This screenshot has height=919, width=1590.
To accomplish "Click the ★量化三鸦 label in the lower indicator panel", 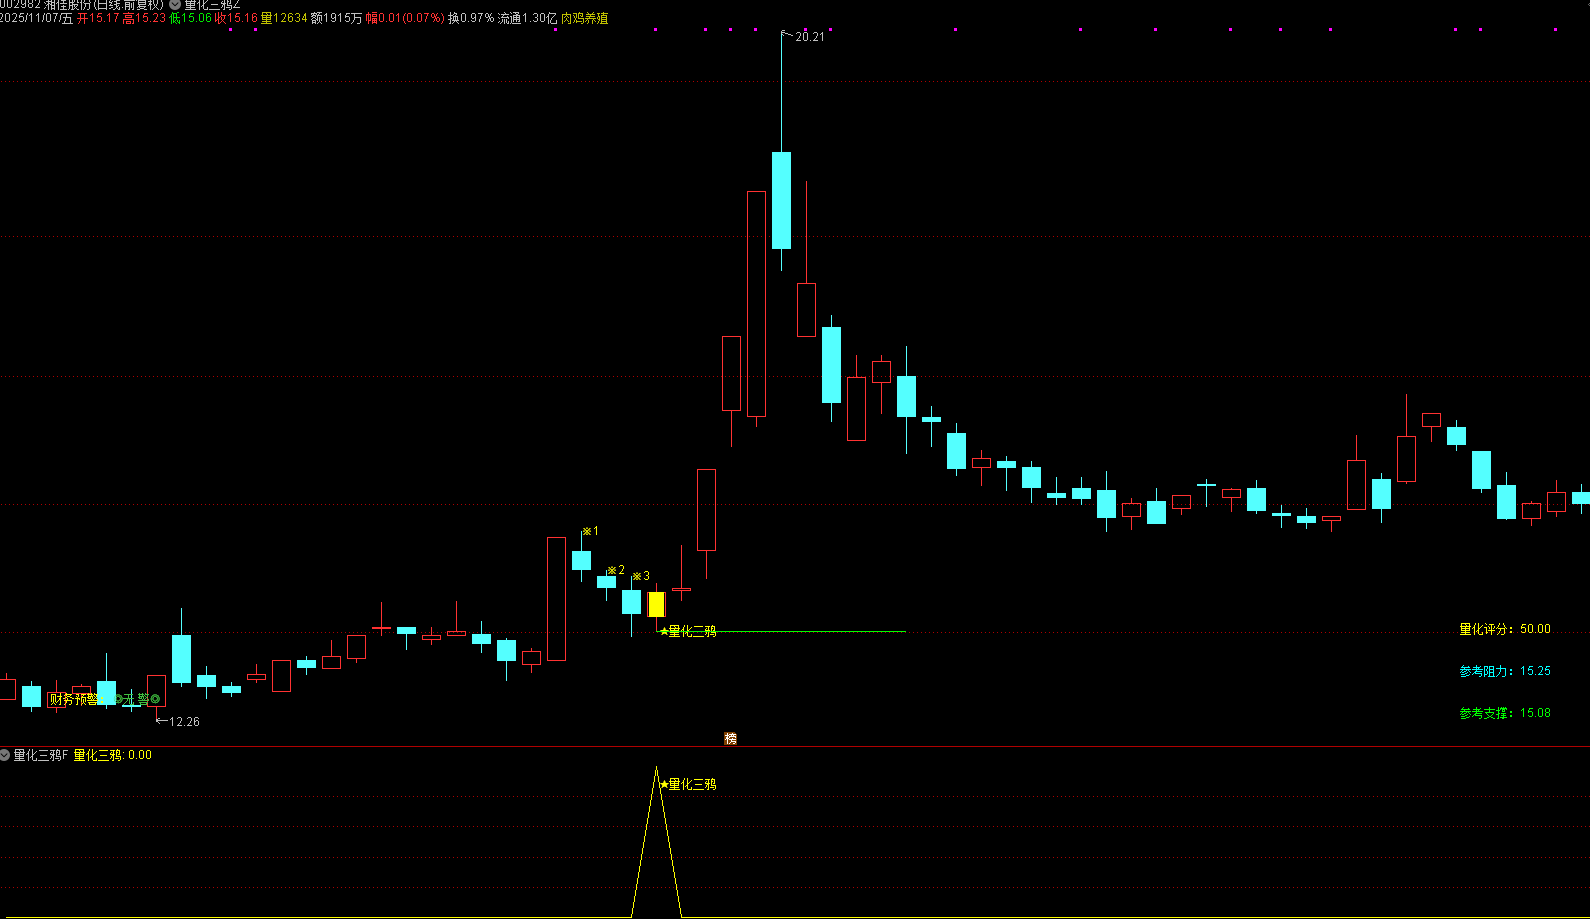I will pyautogui.click(x=688, y=784).
